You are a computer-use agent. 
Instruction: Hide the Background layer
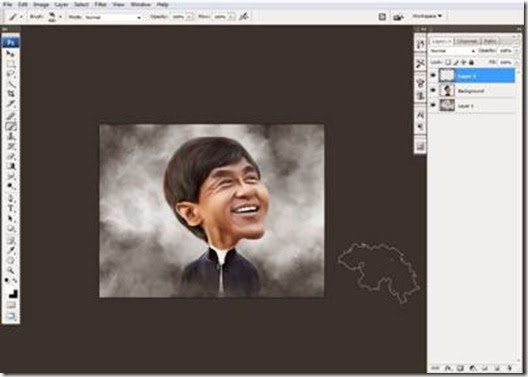(x=433, y=91)
